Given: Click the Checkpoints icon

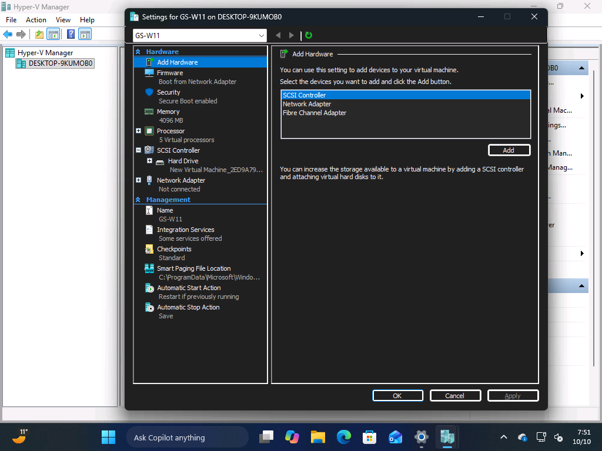Looking at the screenshot, I should point(149,249).
